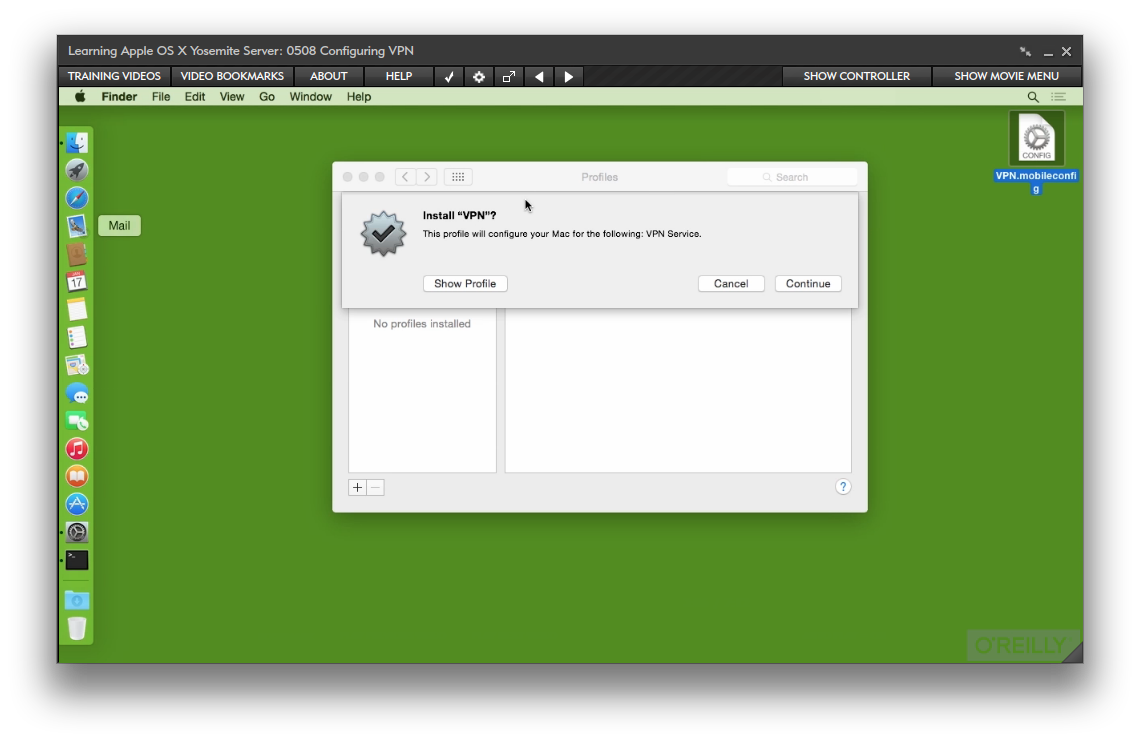Click 'No profiles installed' text

pyautogui.click(x=422, y=324)
